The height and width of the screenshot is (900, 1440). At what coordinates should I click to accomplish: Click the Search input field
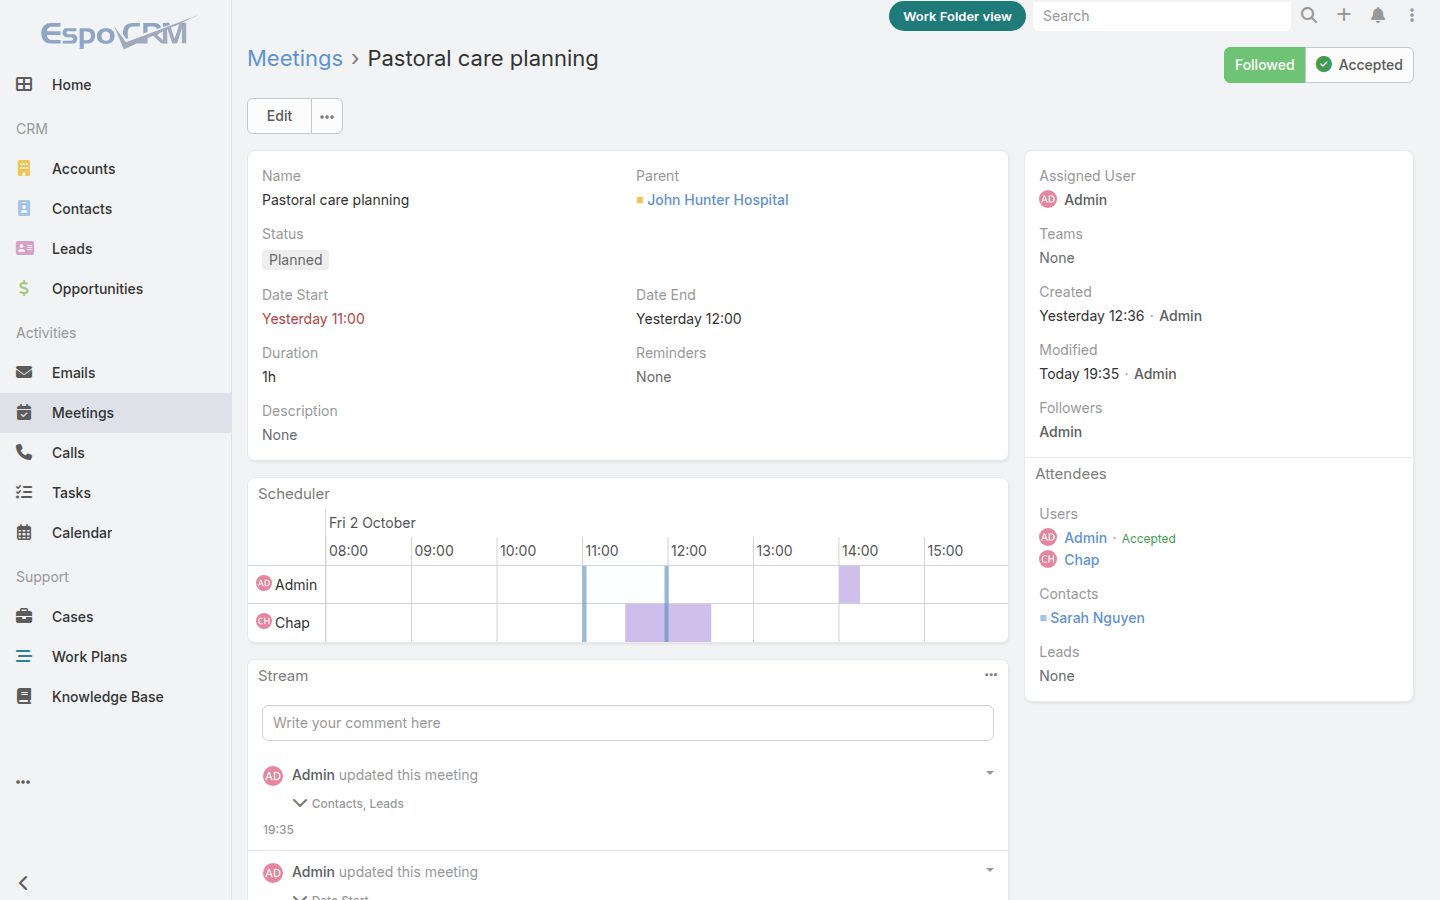click(x=1162, y=16)
